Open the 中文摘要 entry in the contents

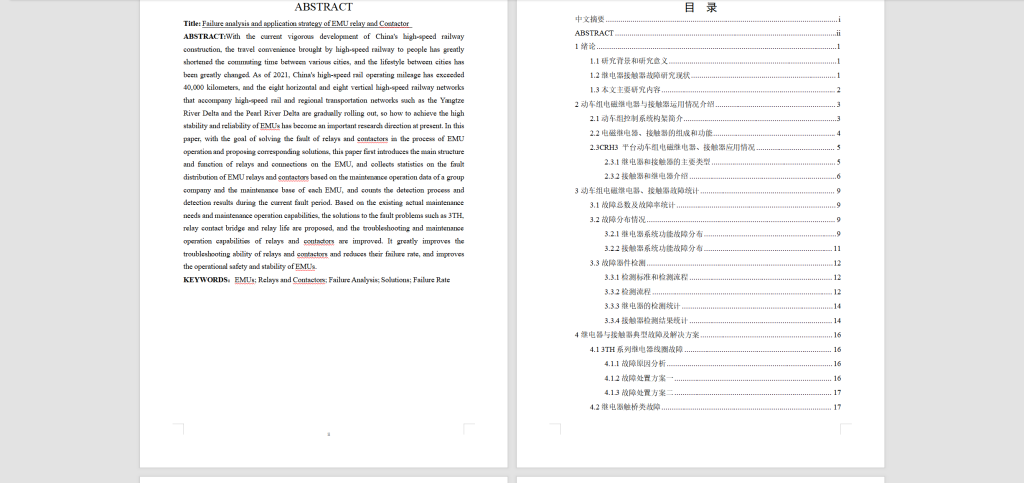coord(590,19)
